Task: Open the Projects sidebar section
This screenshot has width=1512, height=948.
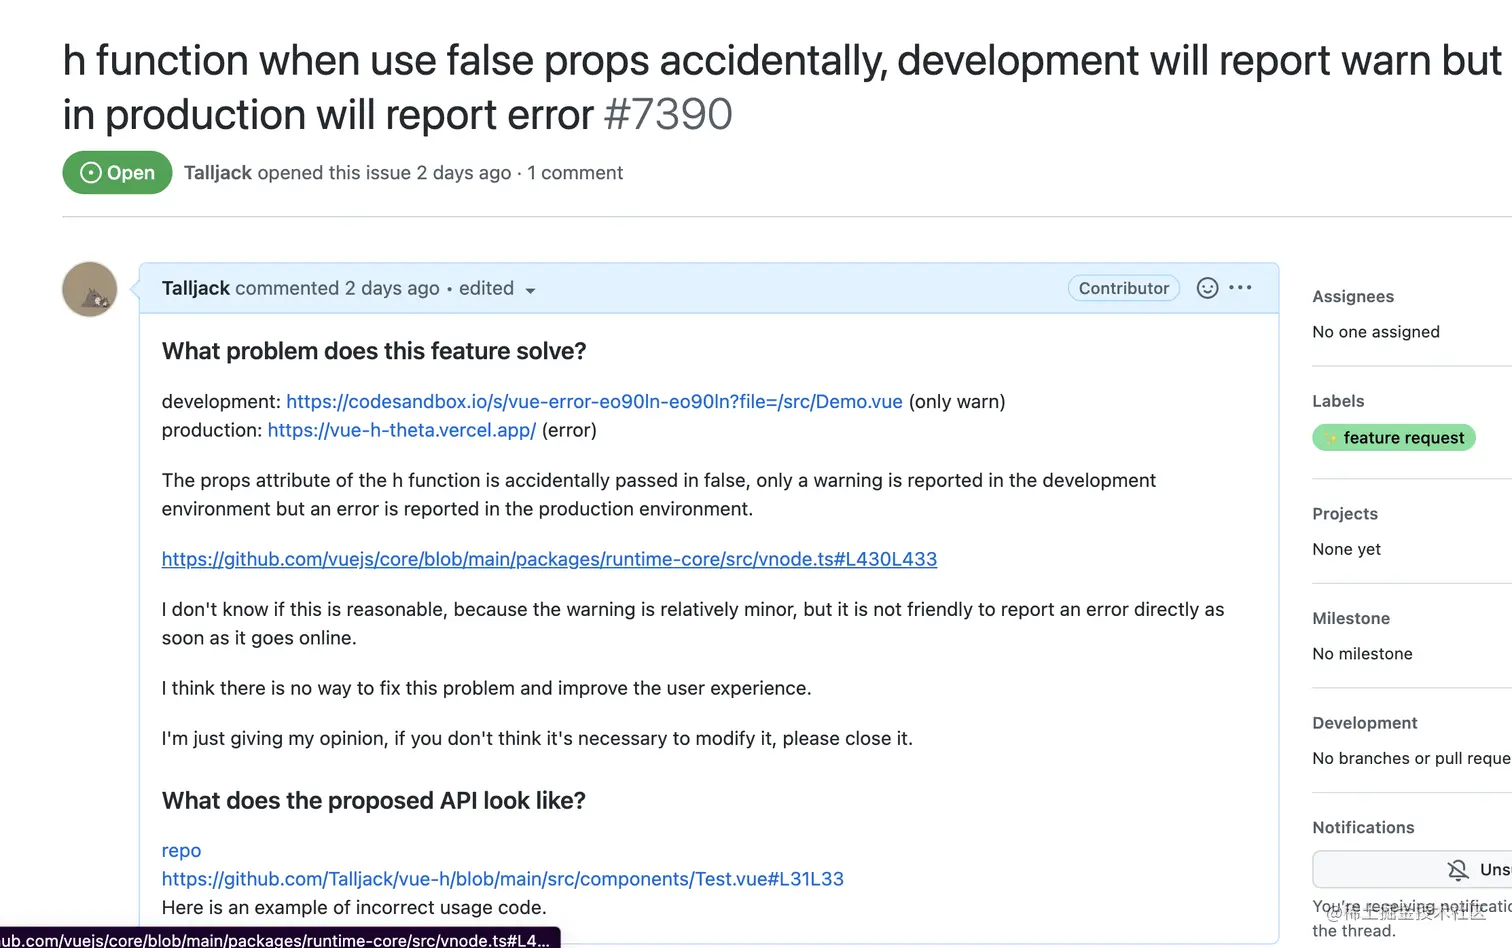Action: click(1345, 514)
